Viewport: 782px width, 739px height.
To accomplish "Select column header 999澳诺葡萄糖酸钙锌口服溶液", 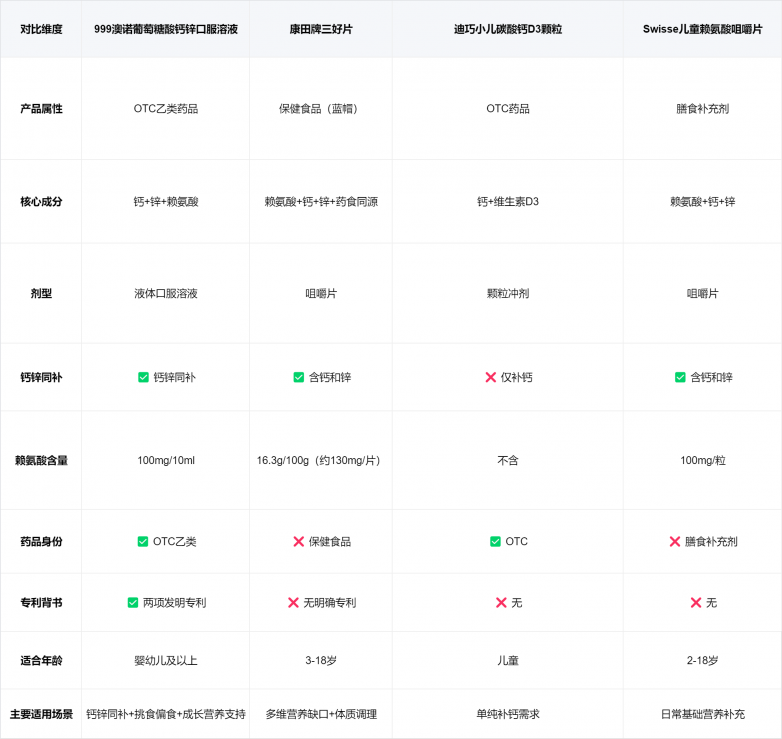I will (166, 29).
